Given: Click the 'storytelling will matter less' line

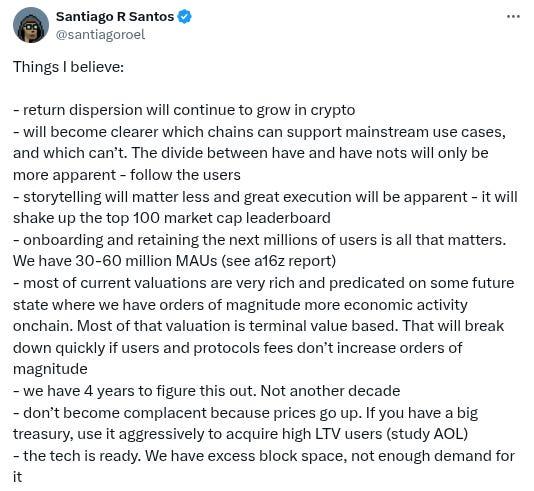Looking at the screenshot, I should tap(265, 197).
